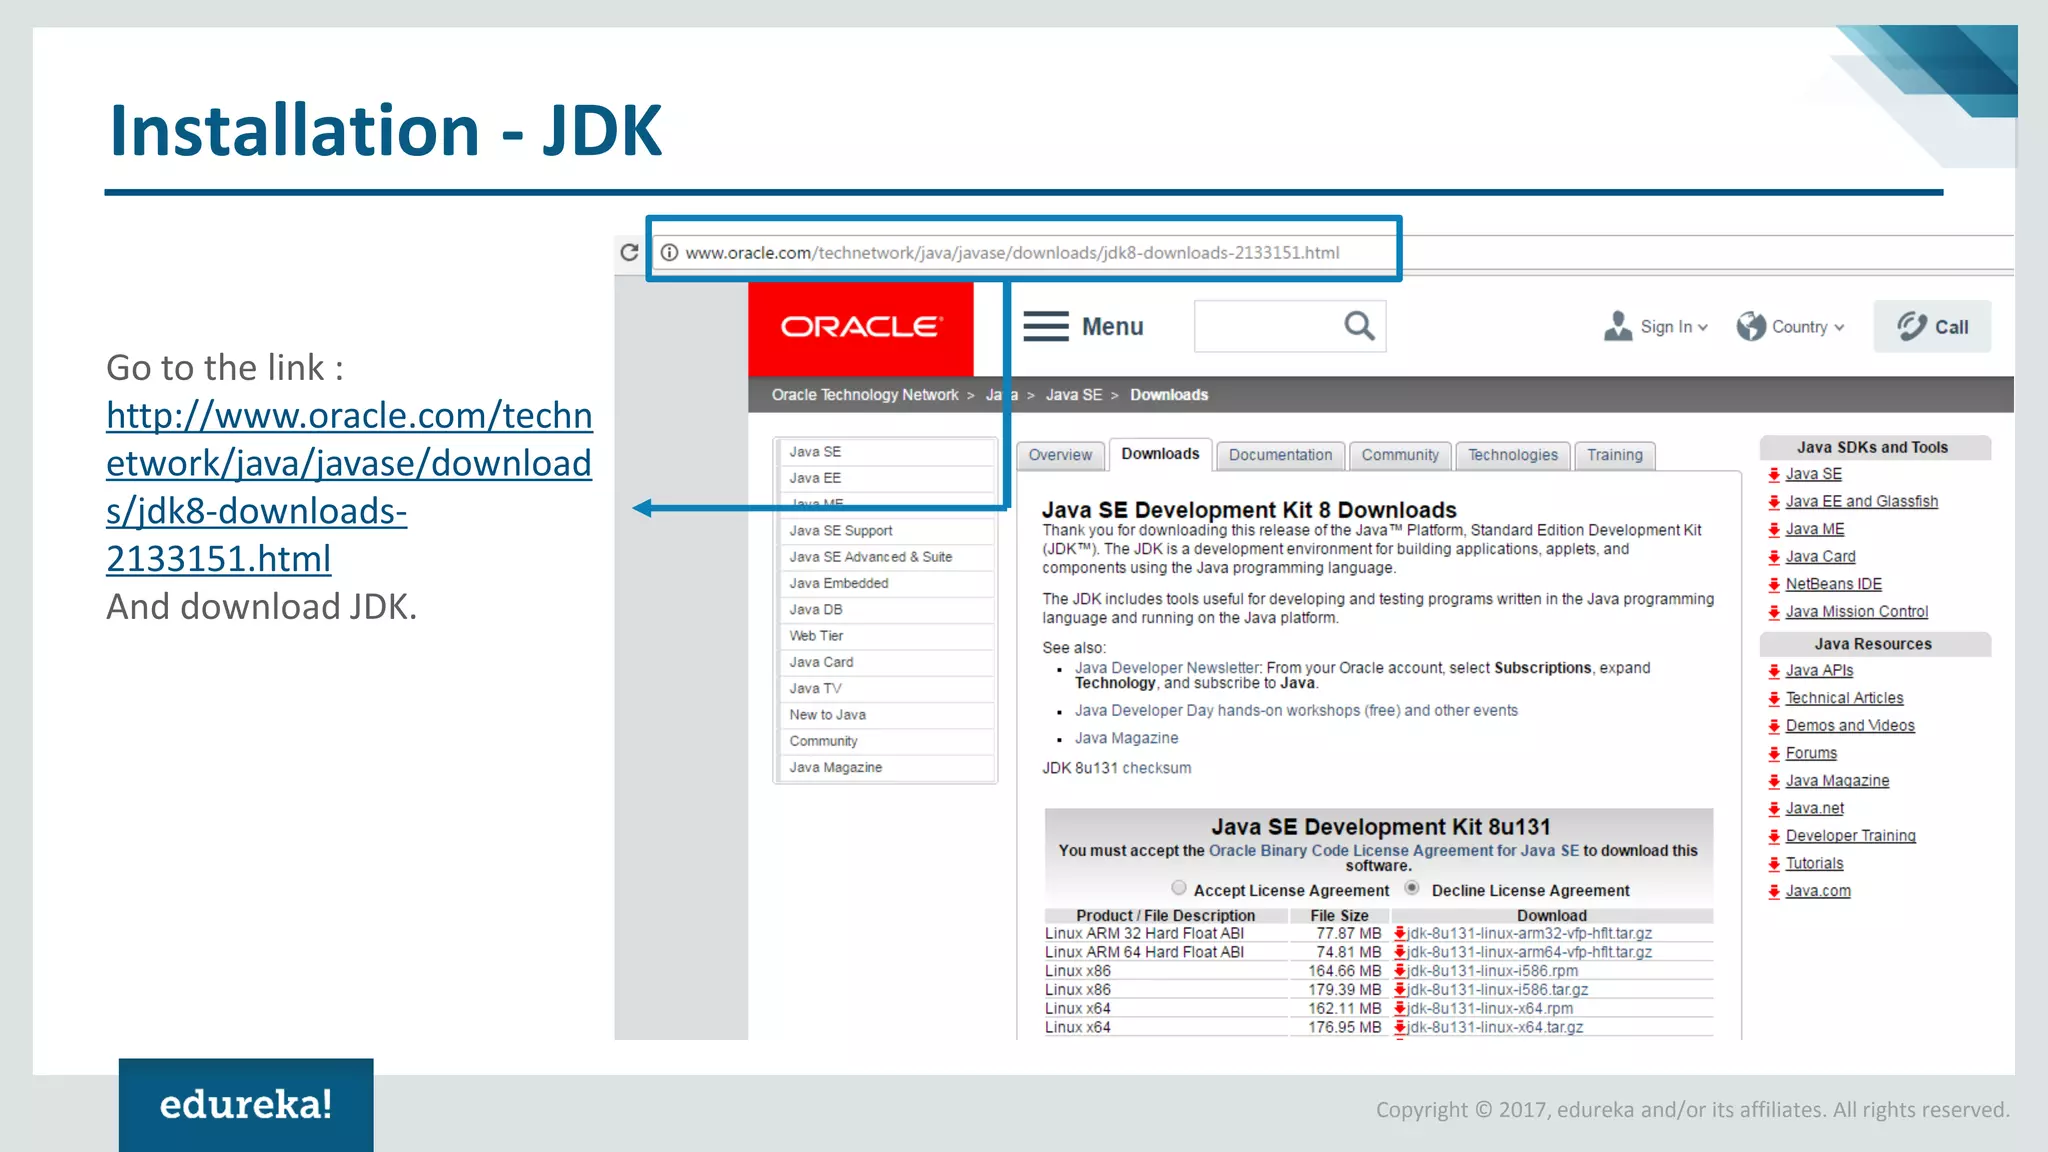2048x1152 pixels.
Task: Select Java Magazine item in left sidebar
Action: point(886,767)
